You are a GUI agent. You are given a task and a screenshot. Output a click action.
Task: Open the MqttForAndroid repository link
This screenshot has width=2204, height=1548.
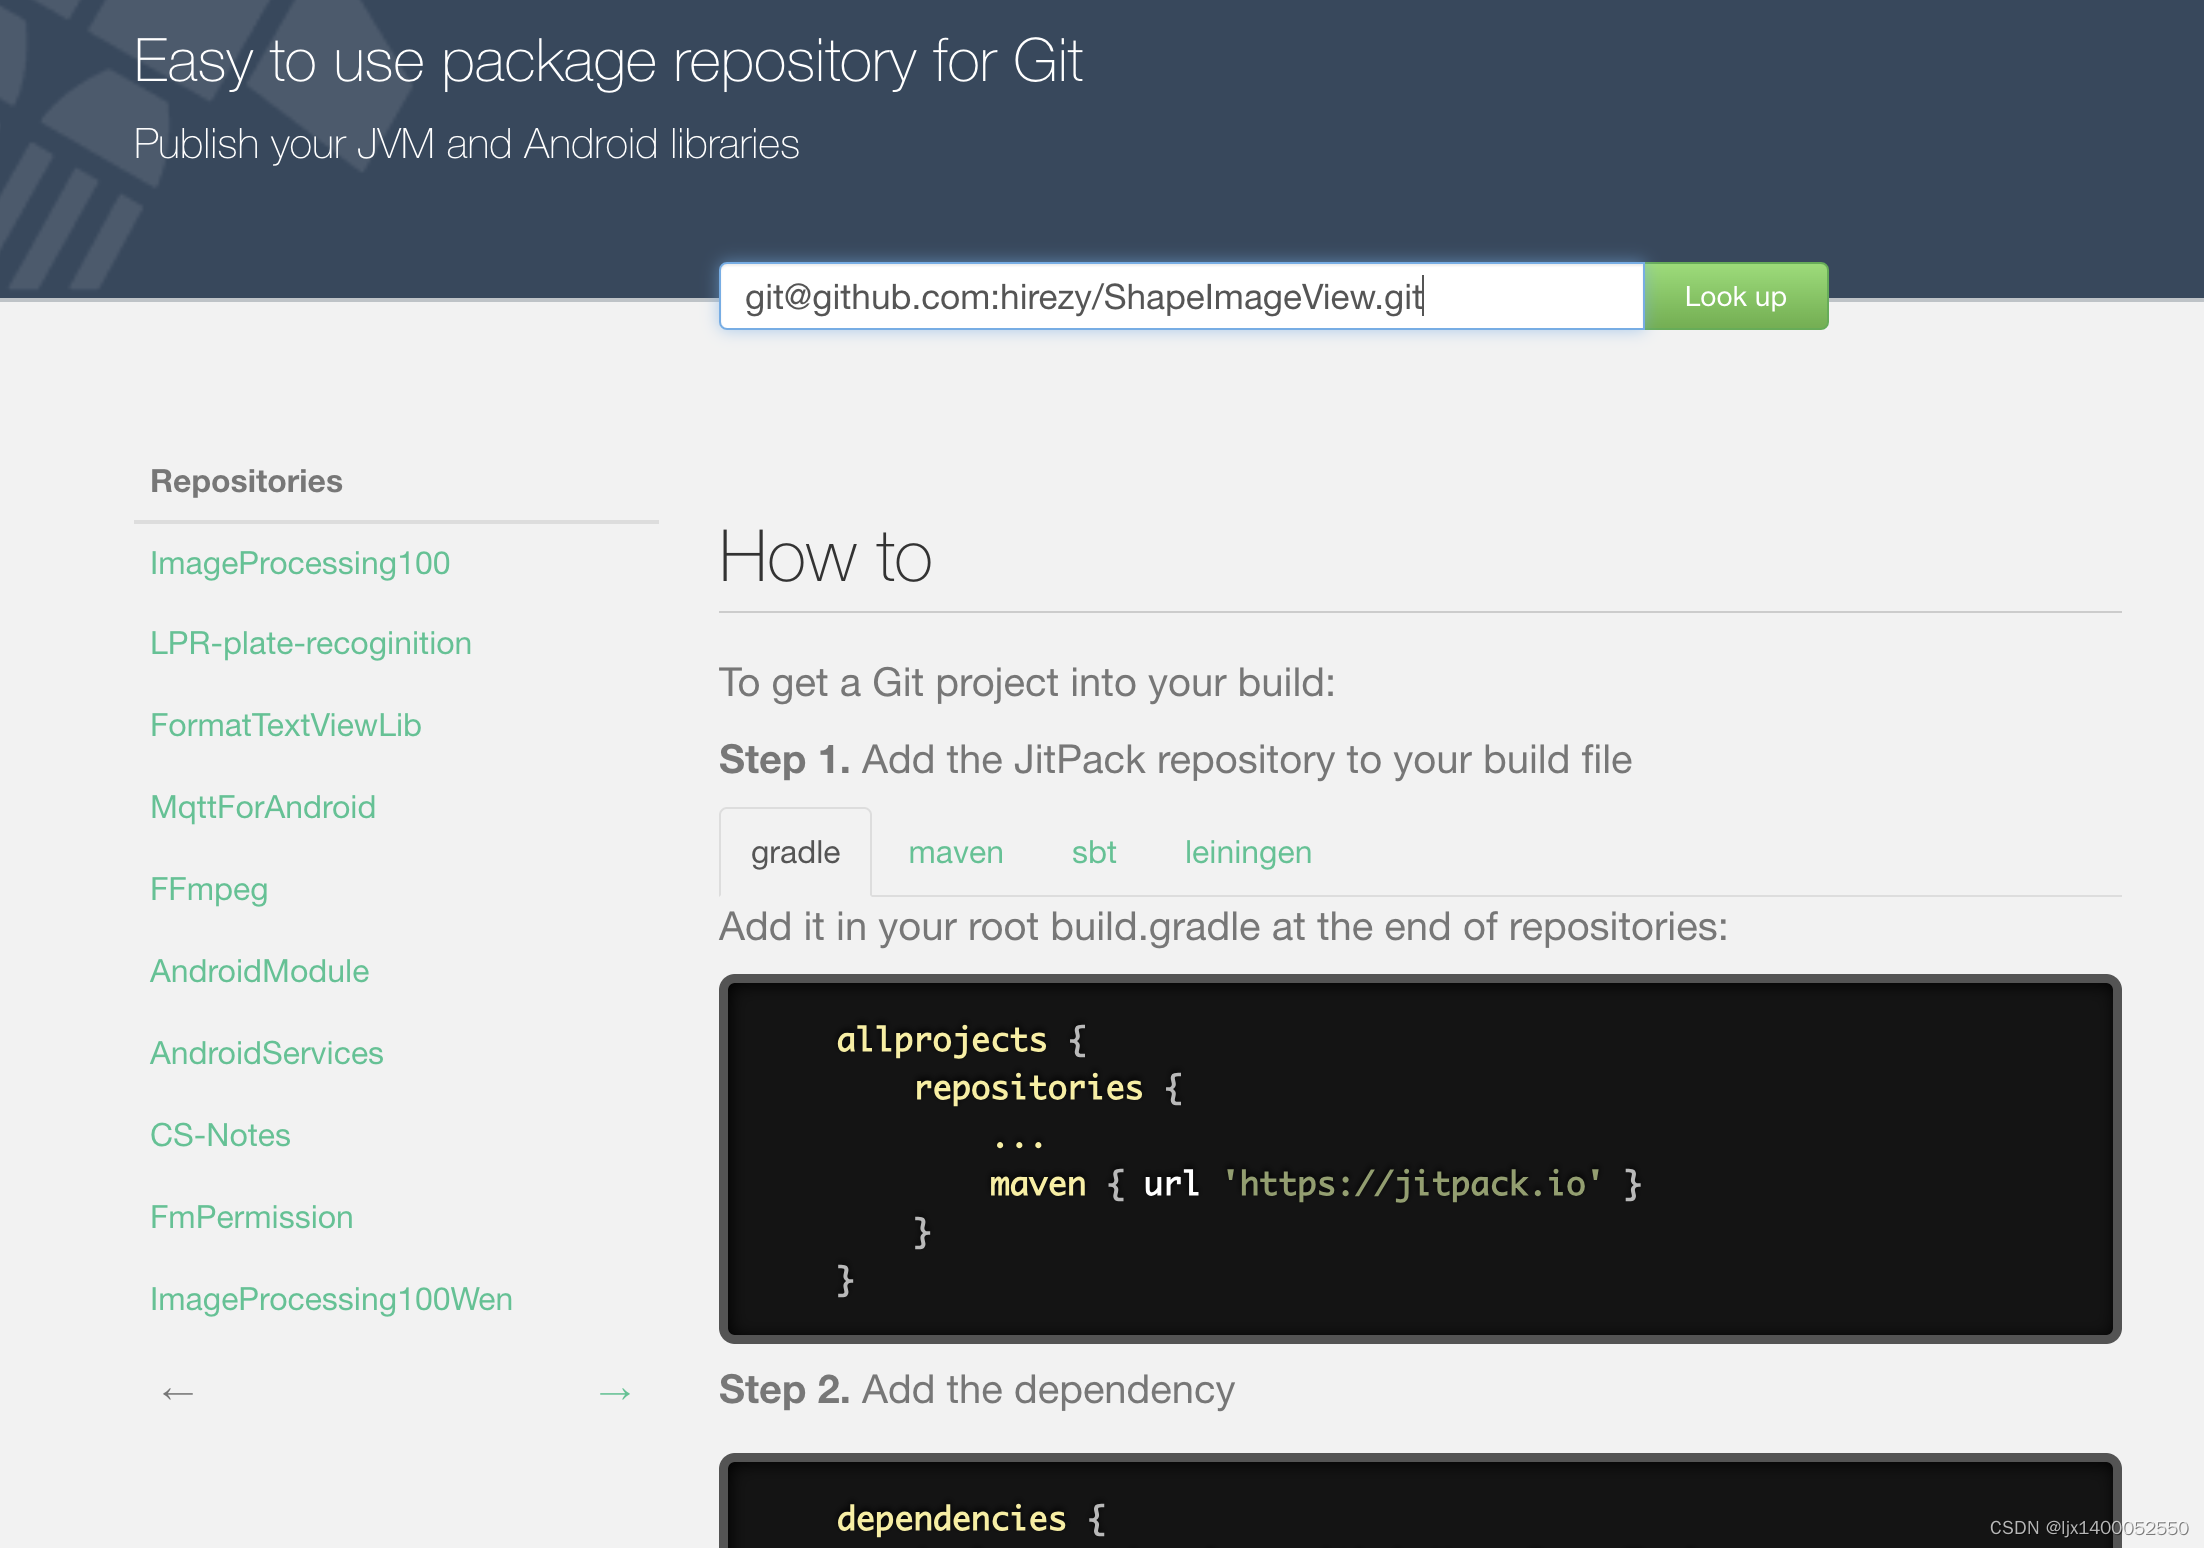tap(263, 807)
